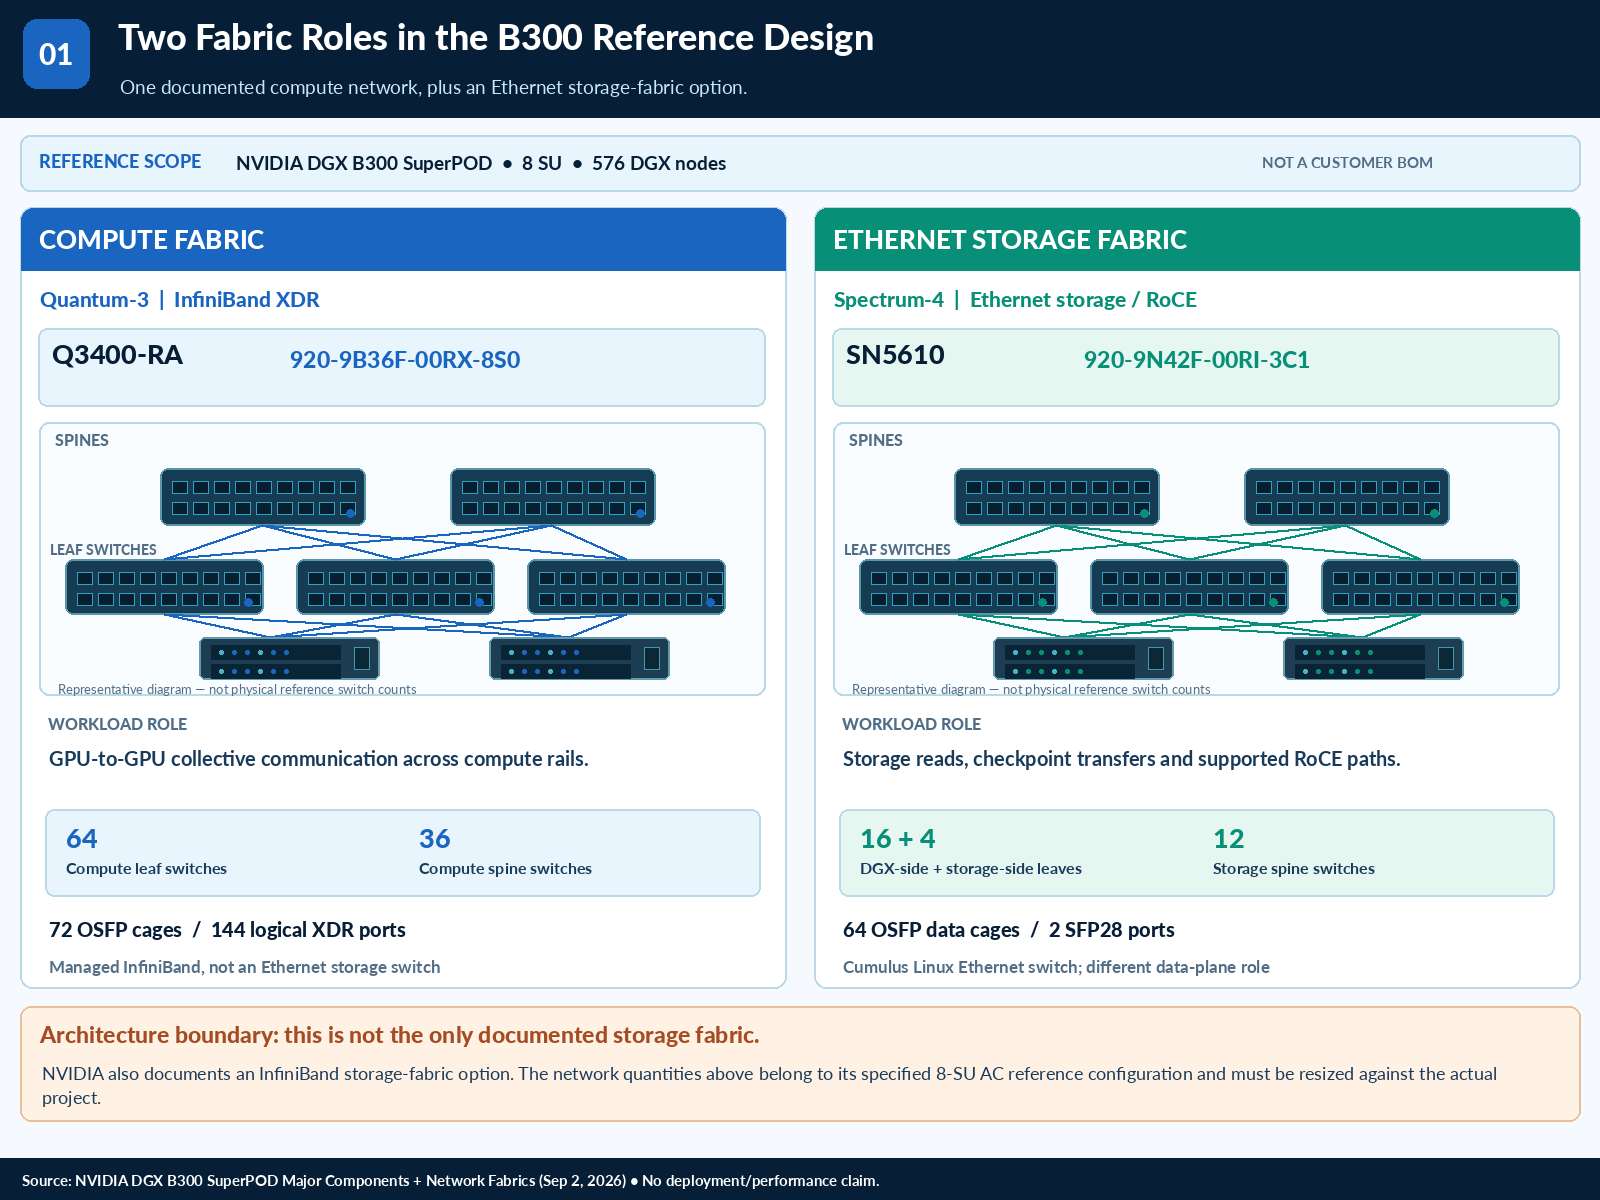The height and width of the screenshot is (1200, 1600).
Task: Click the leftmost leaf switch in Ethernet Storage diagram
Action: [x=958, y=587]
